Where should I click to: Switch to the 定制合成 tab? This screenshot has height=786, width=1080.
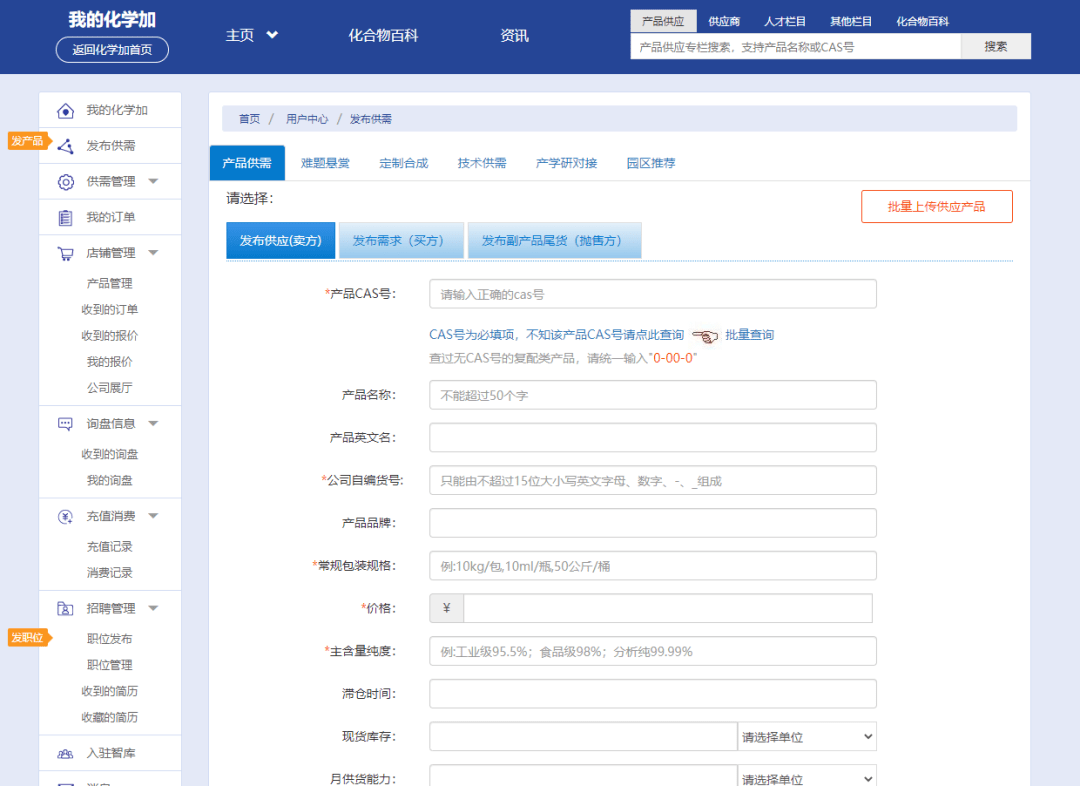(404, 163)
